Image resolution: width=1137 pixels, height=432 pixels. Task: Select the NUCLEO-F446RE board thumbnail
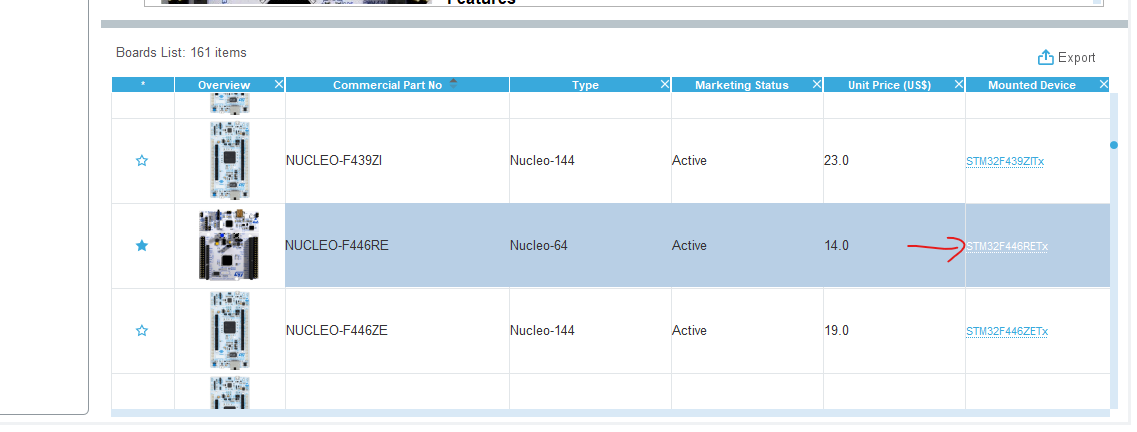coord(230,246)
